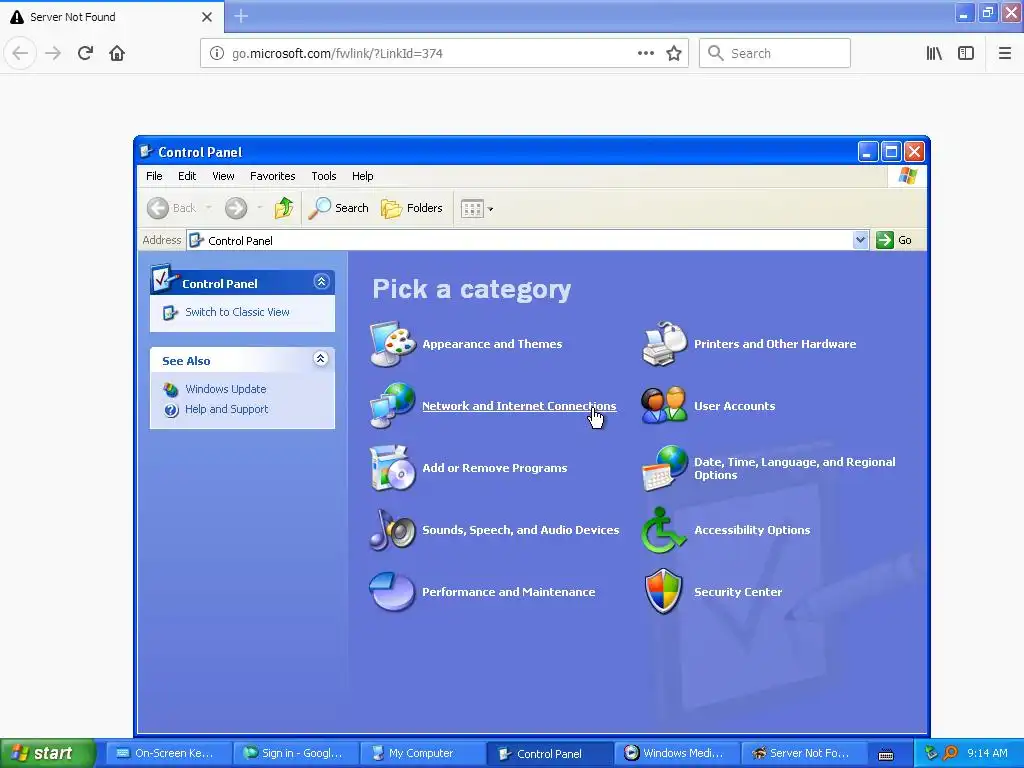Collapse the See Also section

point(321,359)
